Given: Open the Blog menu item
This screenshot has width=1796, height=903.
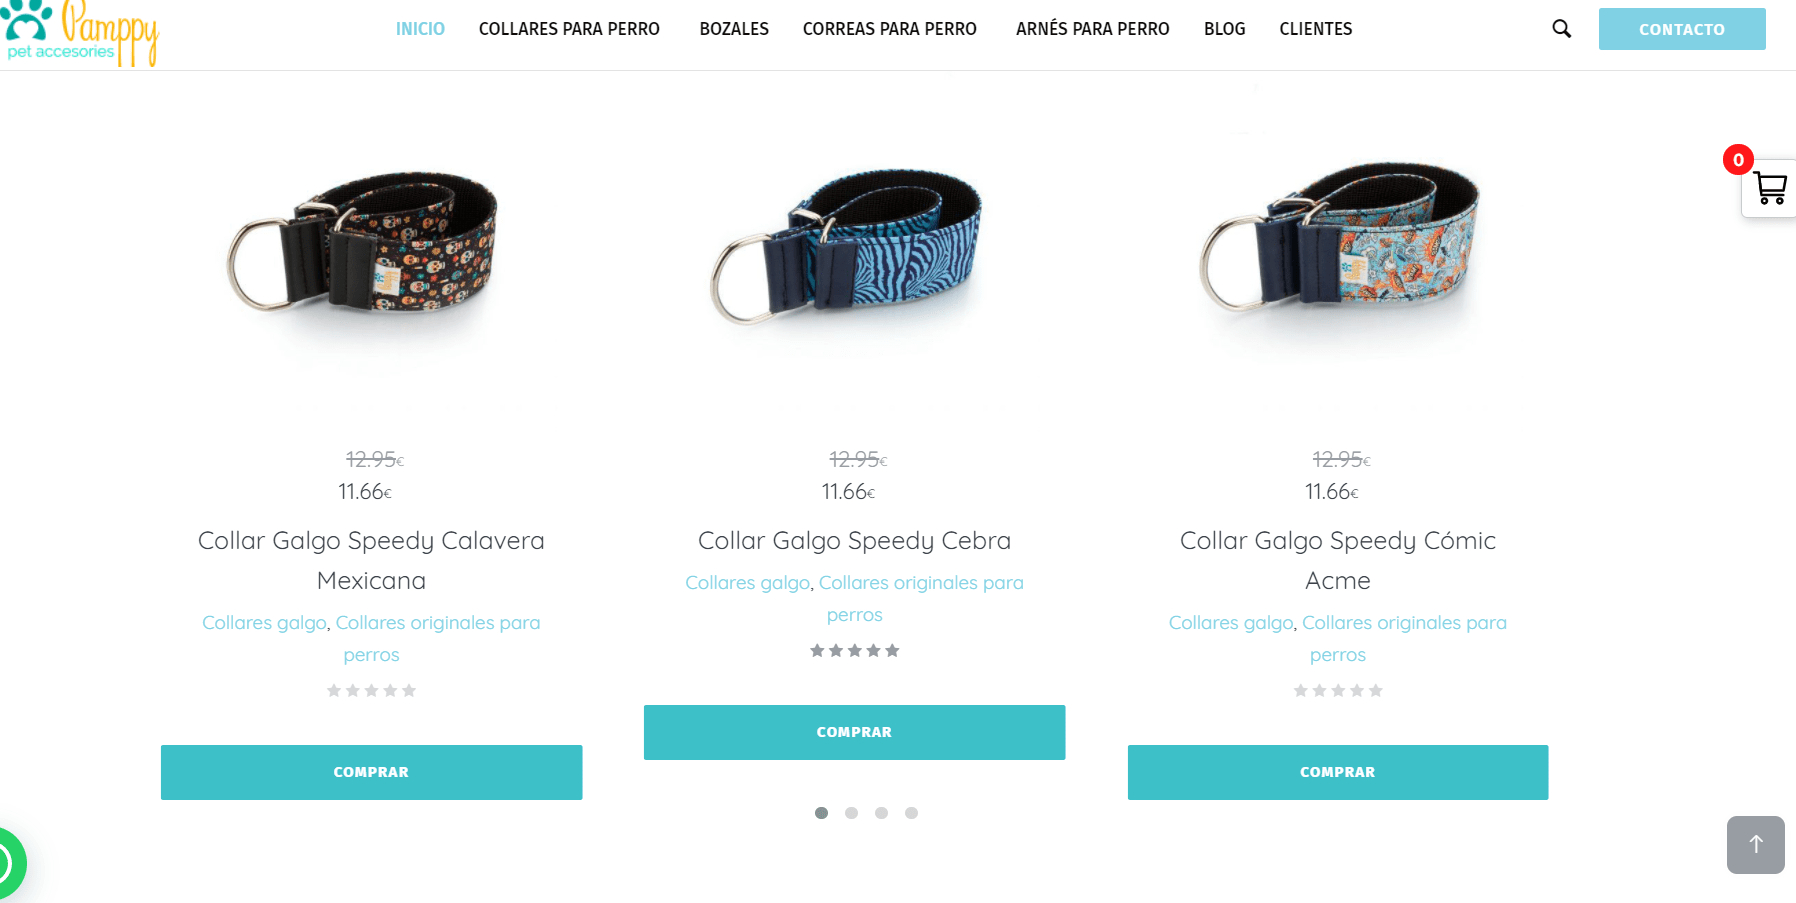Looking at the screenshot, I should coord(1224,29).
